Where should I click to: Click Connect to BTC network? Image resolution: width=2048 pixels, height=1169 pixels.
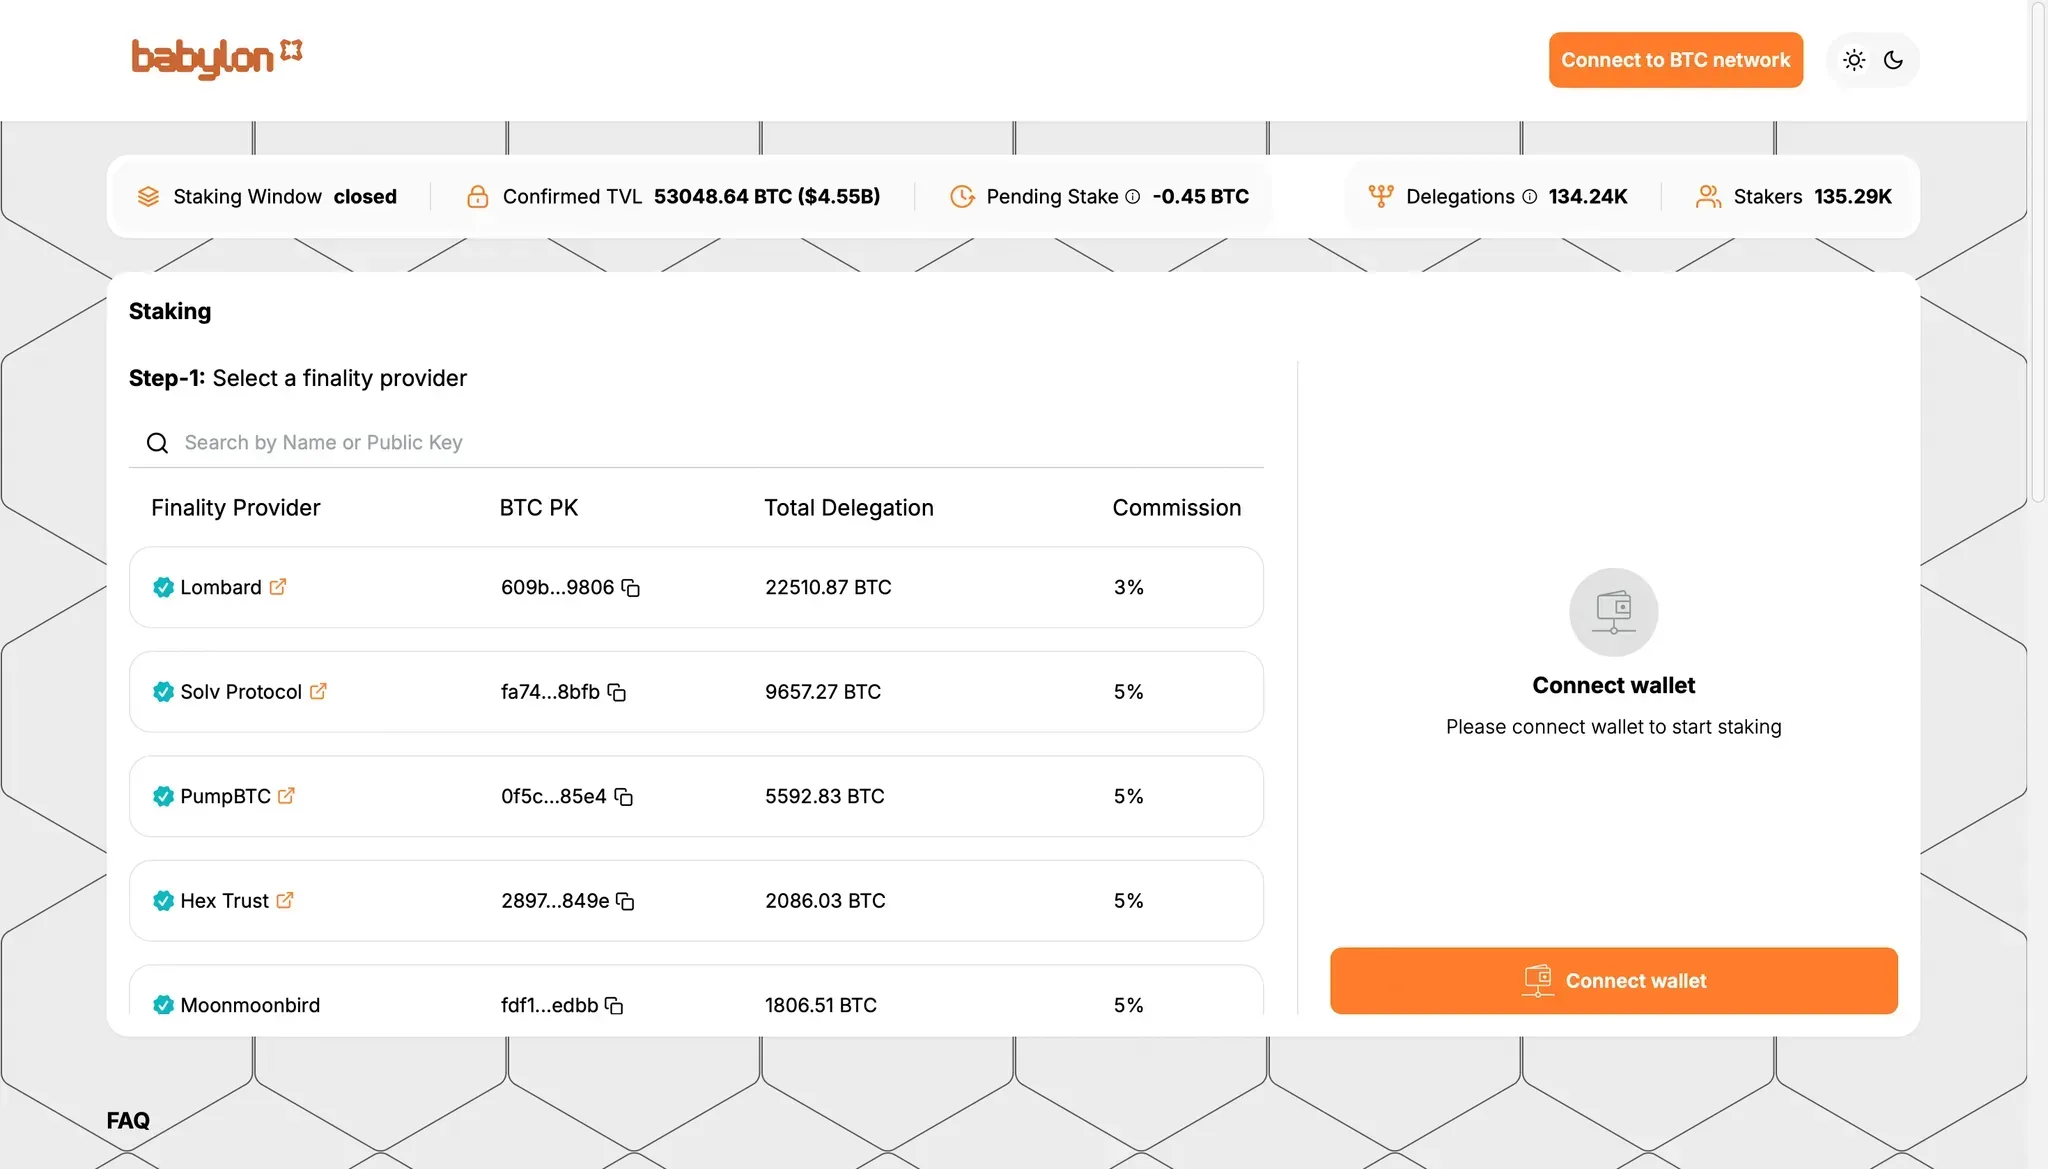pyautogui.click(x=1675, y=60)
